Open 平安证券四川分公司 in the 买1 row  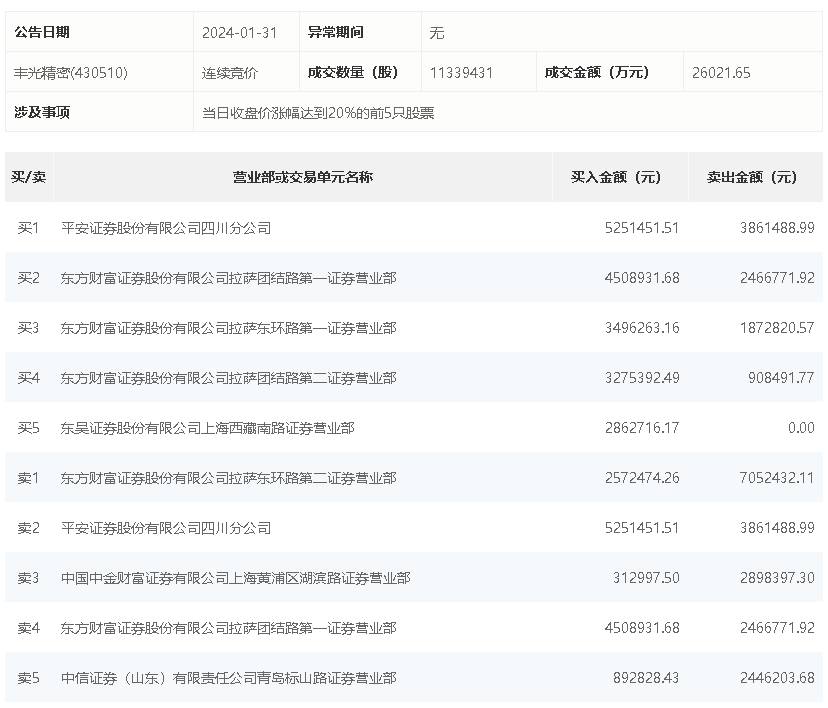coord(166,228)
